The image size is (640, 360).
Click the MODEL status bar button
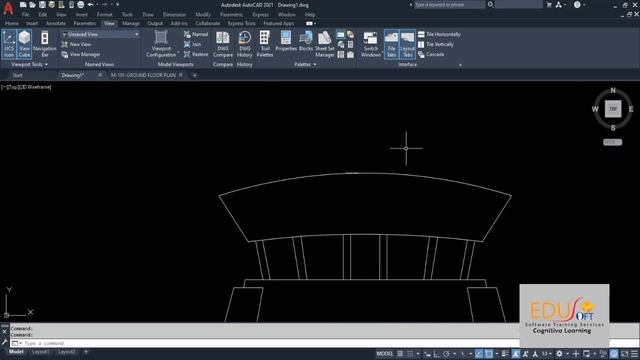coord(384,354)
